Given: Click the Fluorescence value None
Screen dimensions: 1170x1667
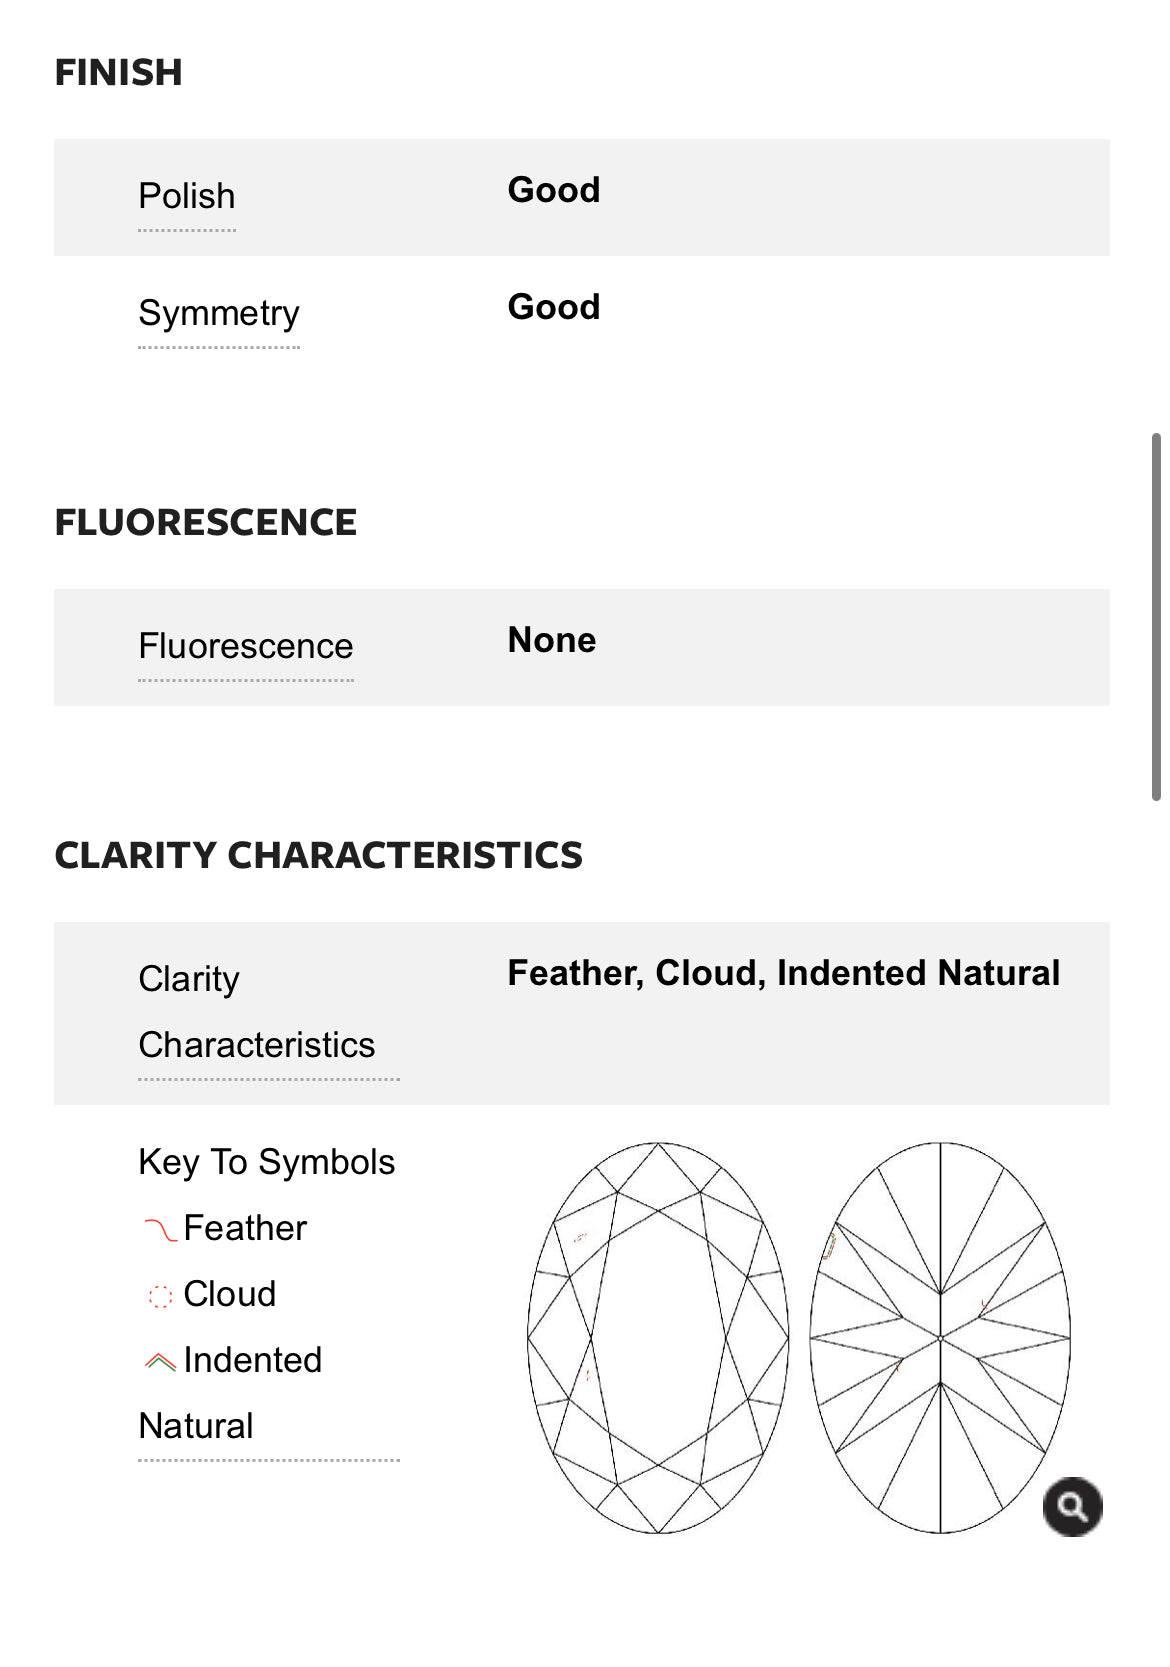Looking at the screenshot, I should pyautogui.click(x=552, y=640).
